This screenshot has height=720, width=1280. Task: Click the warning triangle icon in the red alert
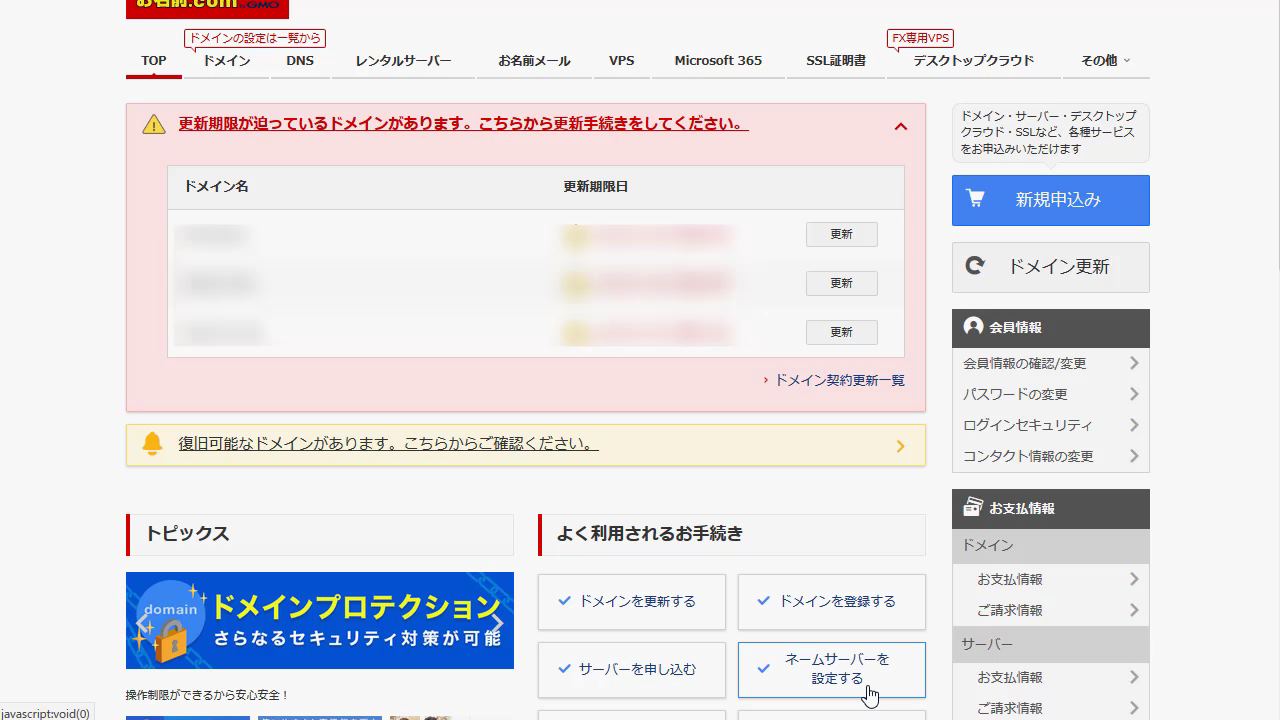153,124
